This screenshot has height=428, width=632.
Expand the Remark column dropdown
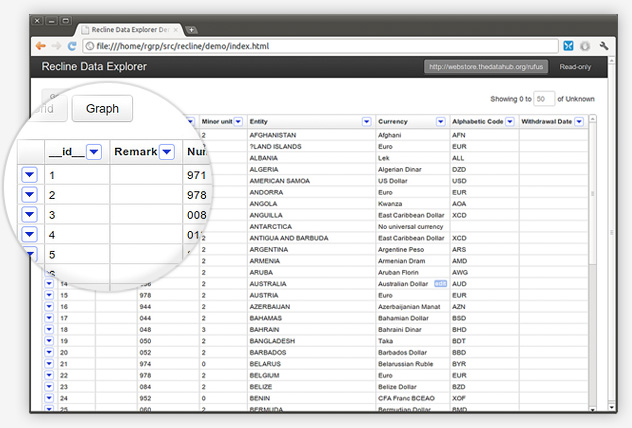166,151
